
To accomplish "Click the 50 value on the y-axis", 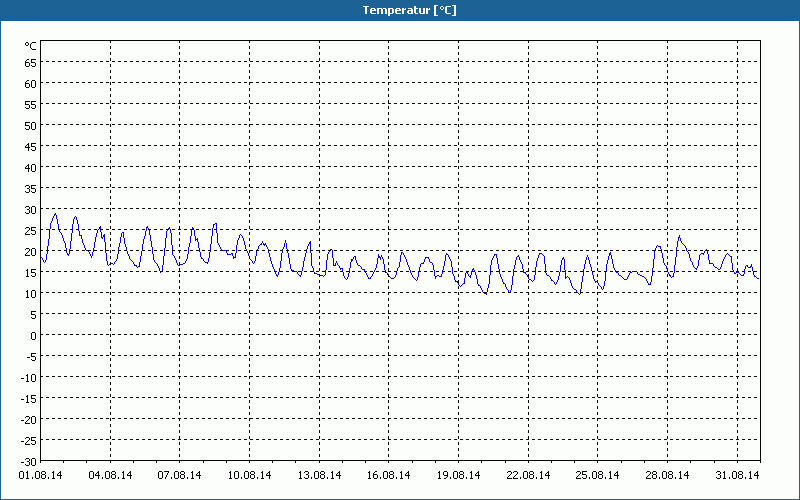I will click(30, 125).
